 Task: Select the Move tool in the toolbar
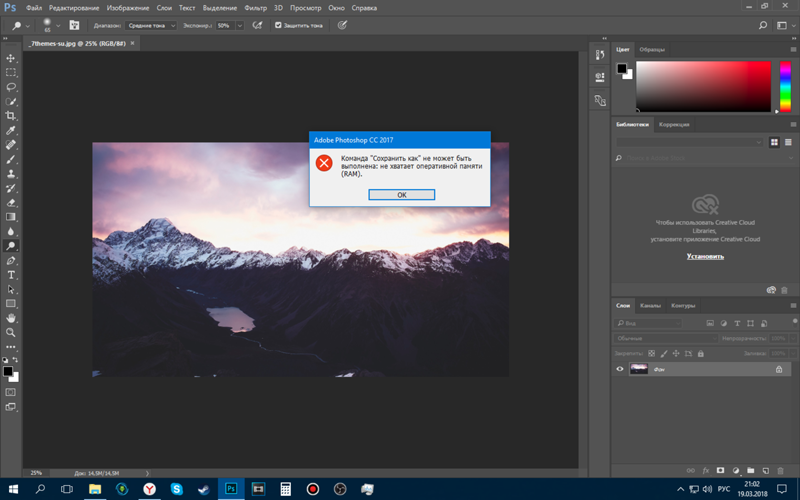click(x=11, y=59)
